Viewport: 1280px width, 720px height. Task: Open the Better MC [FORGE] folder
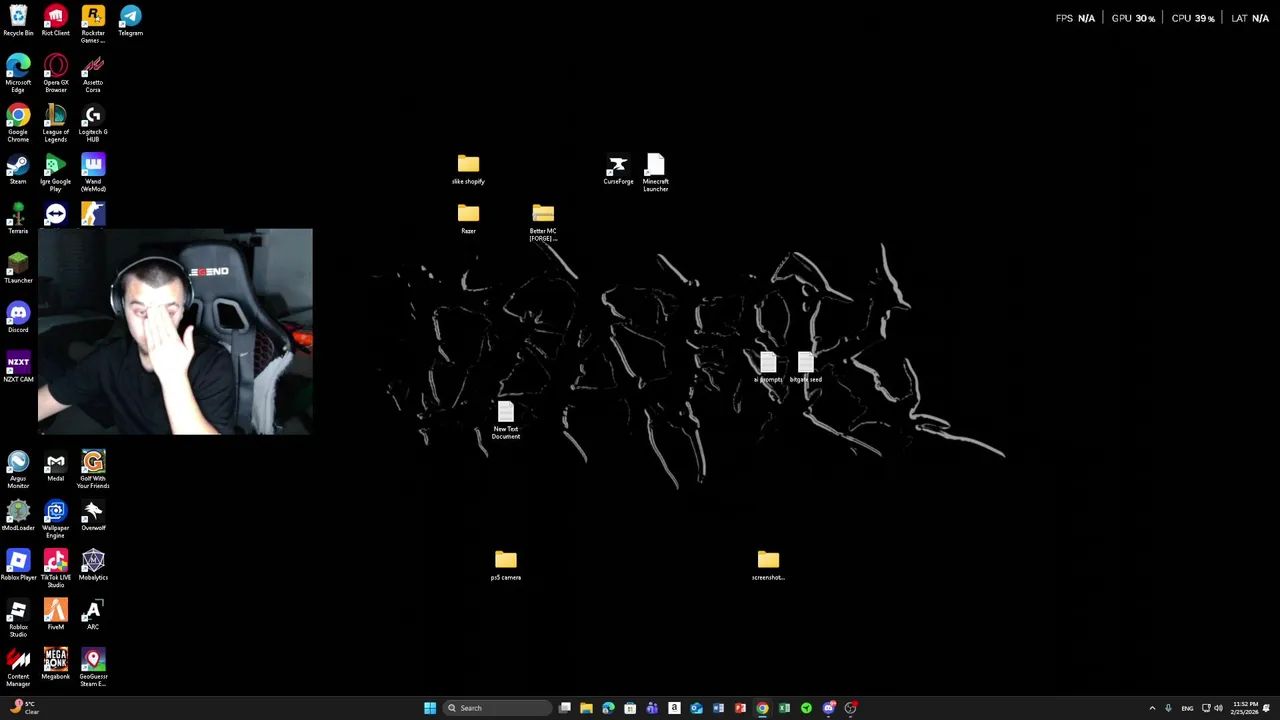[543, 222]
